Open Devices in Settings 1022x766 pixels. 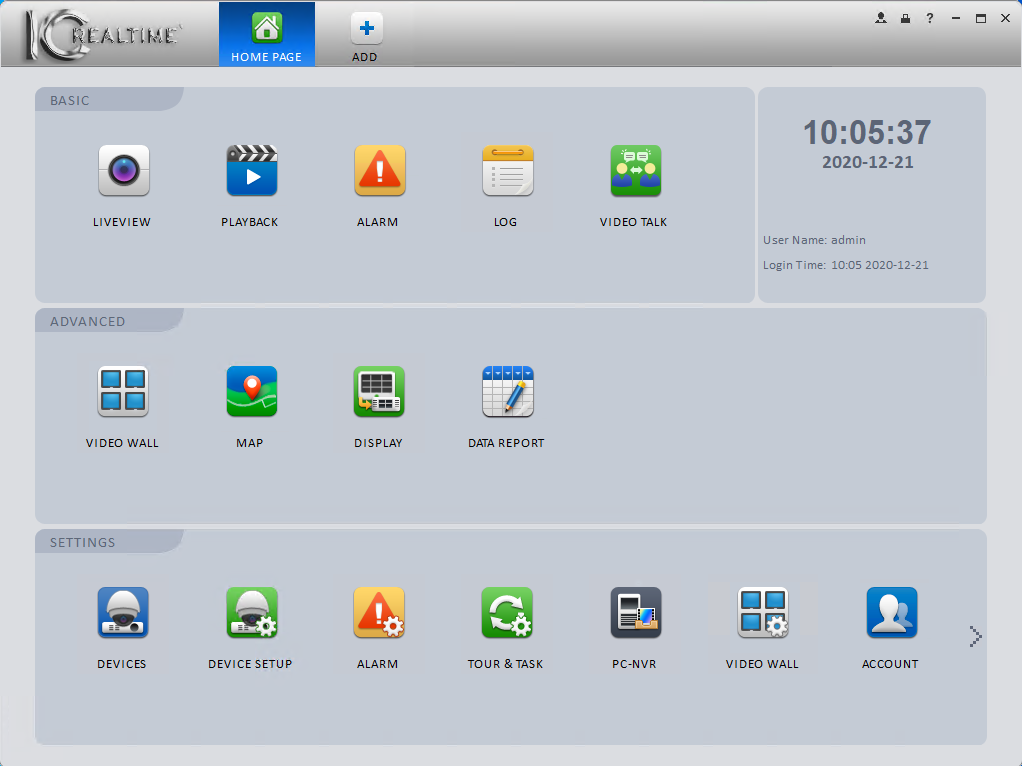123,612
